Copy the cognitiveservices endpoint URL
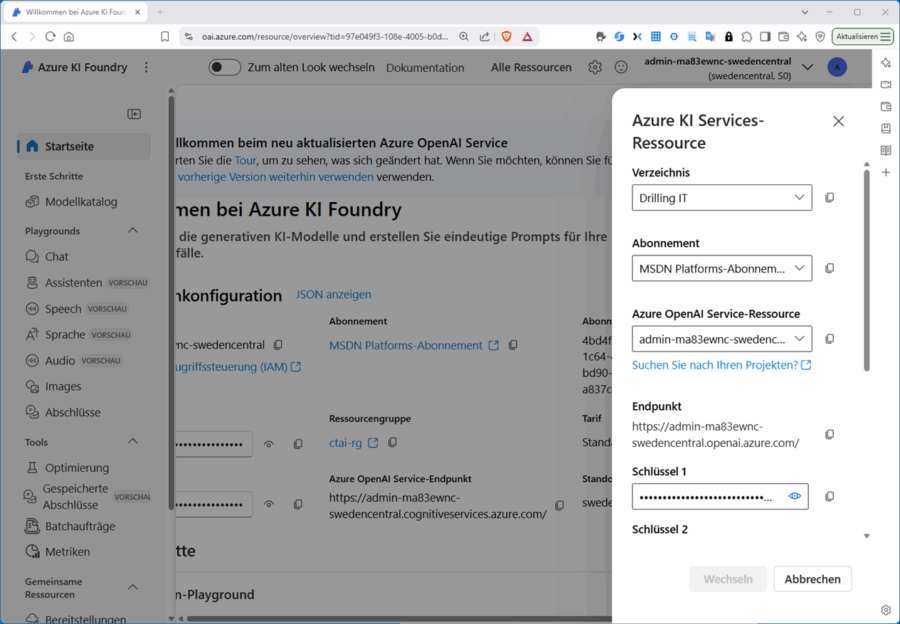Viewport: 900px width, 624px height. [x=560, y=505]
